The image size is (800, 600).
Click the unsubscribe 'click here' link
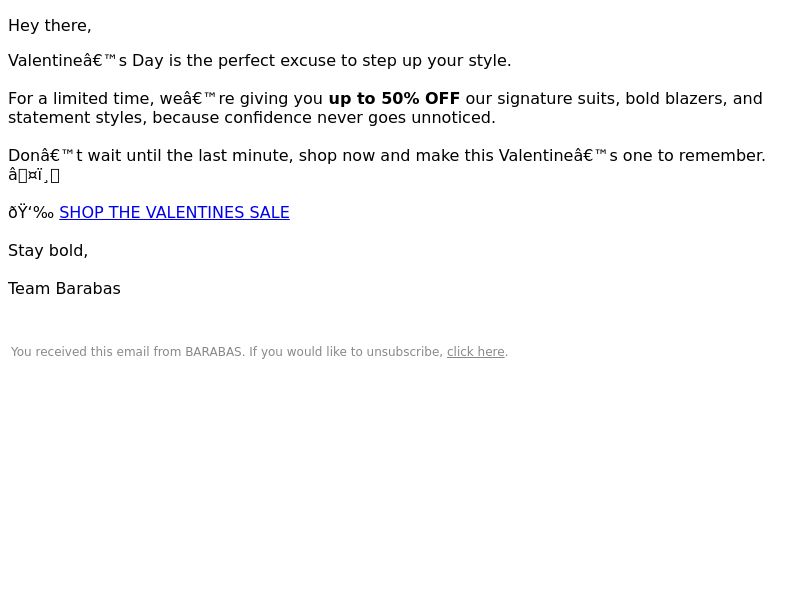(x=476, y=352)
